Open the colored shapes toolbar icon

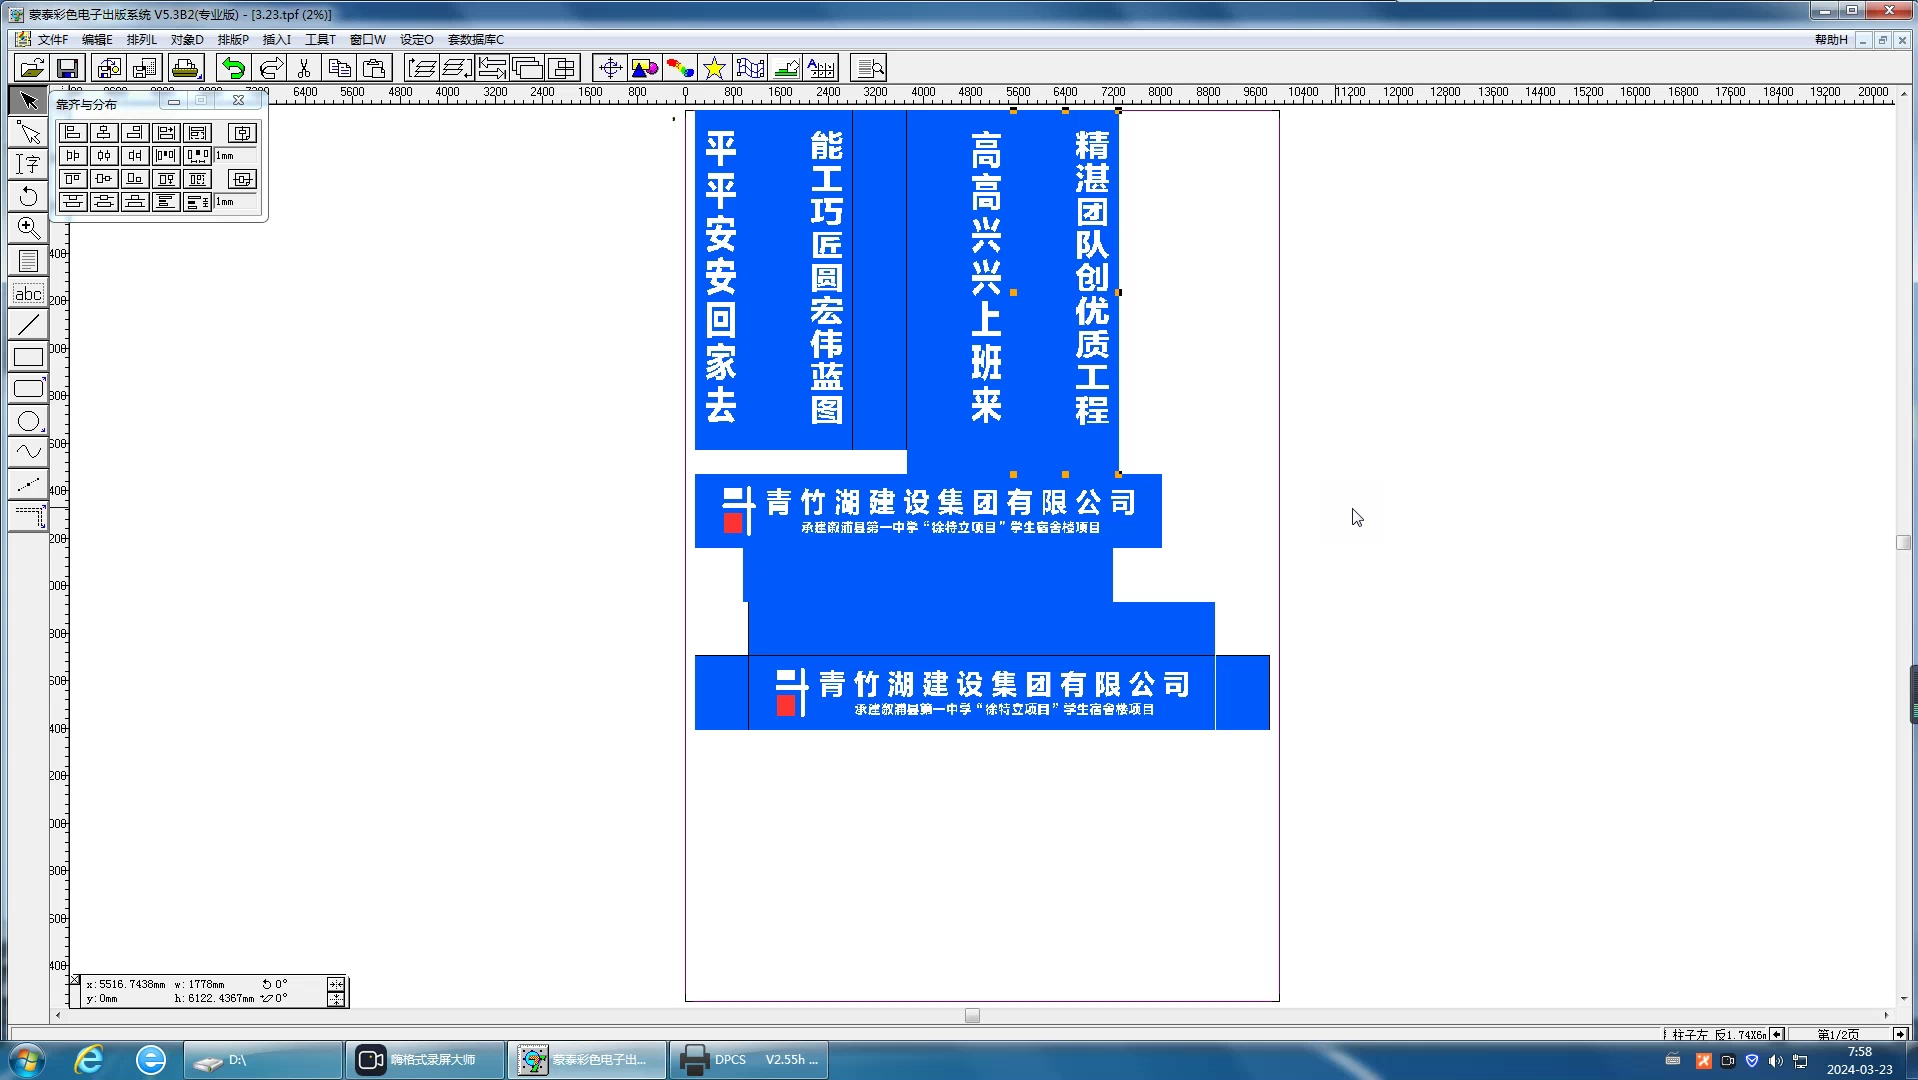coord(645,68)
